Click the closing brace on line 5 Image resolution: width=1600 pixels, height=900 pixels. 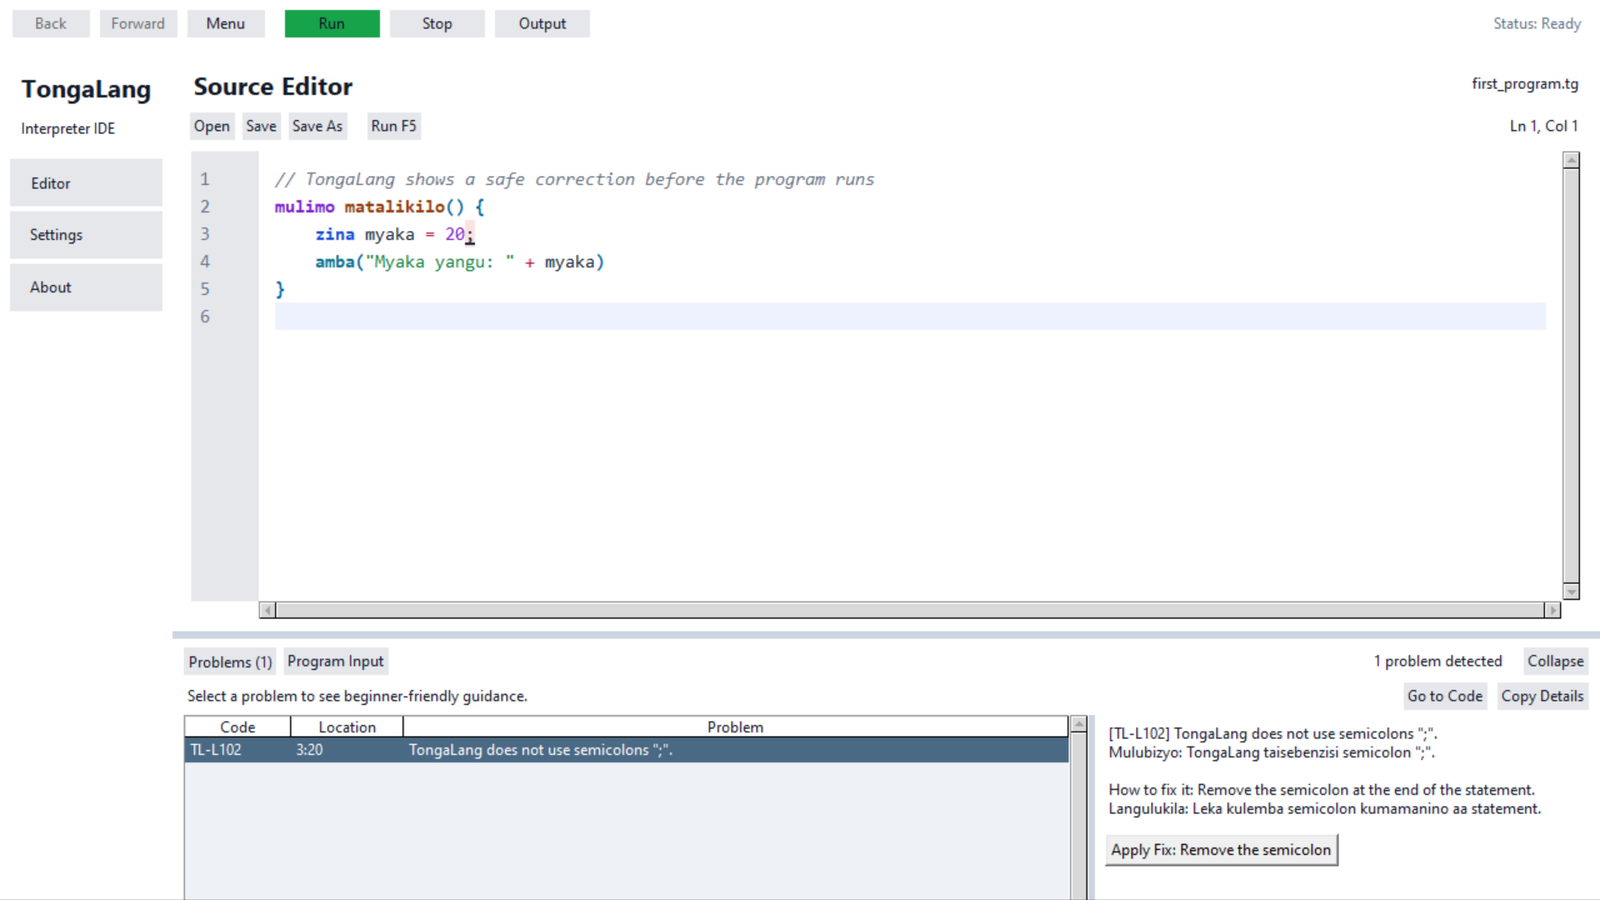pyautogui.click(x=280, y=289)
